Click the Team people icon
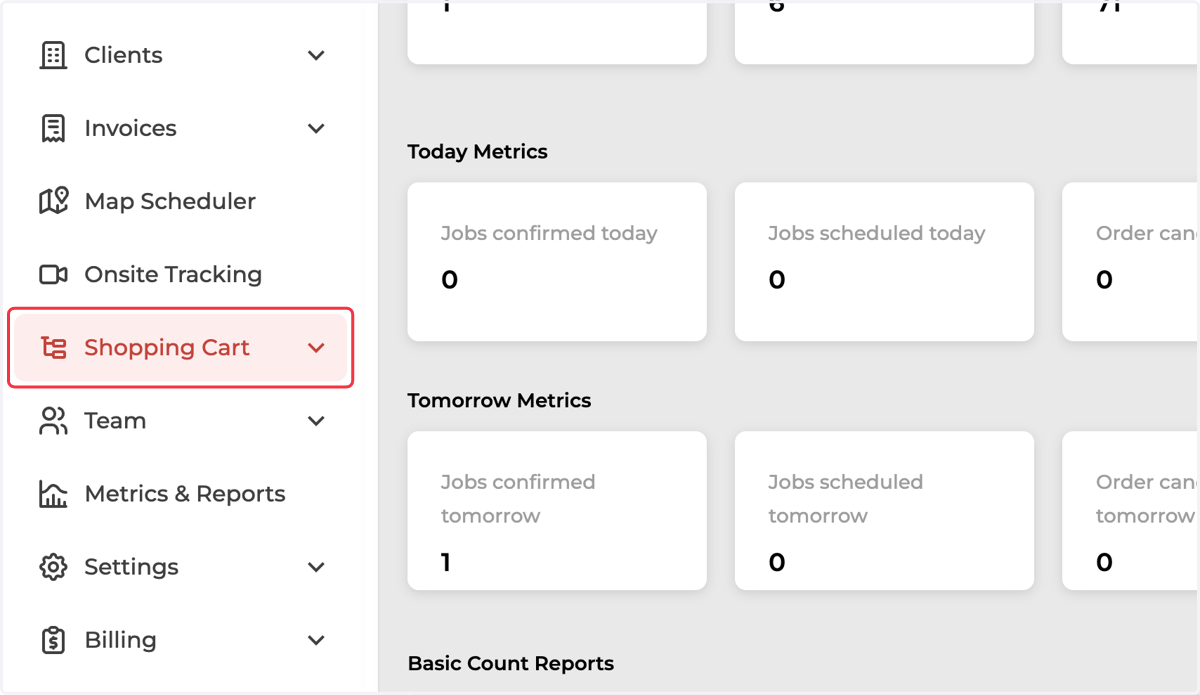The width and height of the screenshot is (1200, 695). (53, 421)
